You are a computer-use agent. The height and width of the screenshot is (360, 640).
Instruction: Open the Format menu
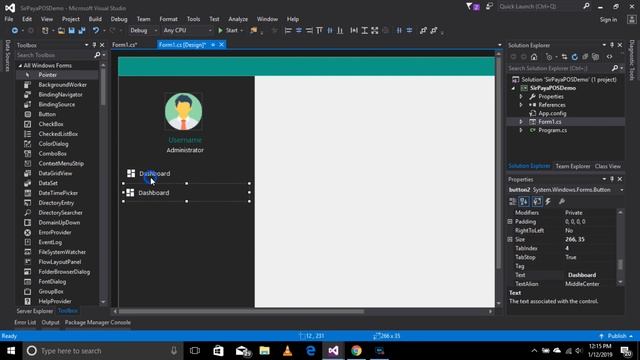(x=168, y=19)
